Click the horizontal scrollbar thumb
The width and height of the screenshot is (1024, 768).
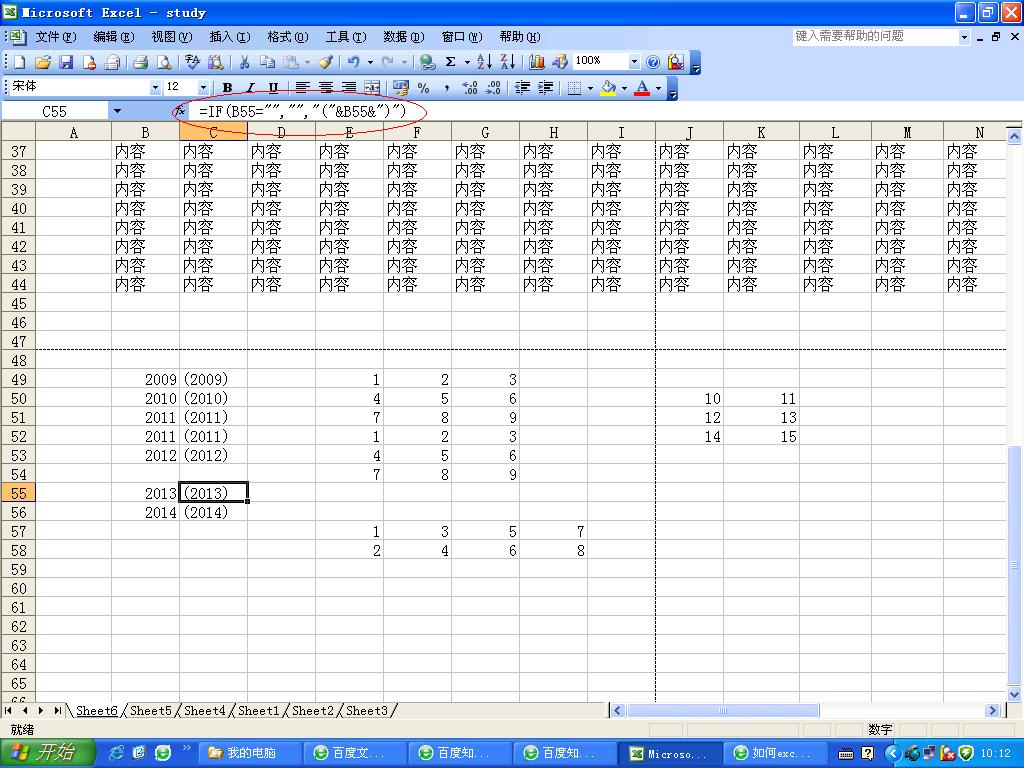click(x=723, y=711)
